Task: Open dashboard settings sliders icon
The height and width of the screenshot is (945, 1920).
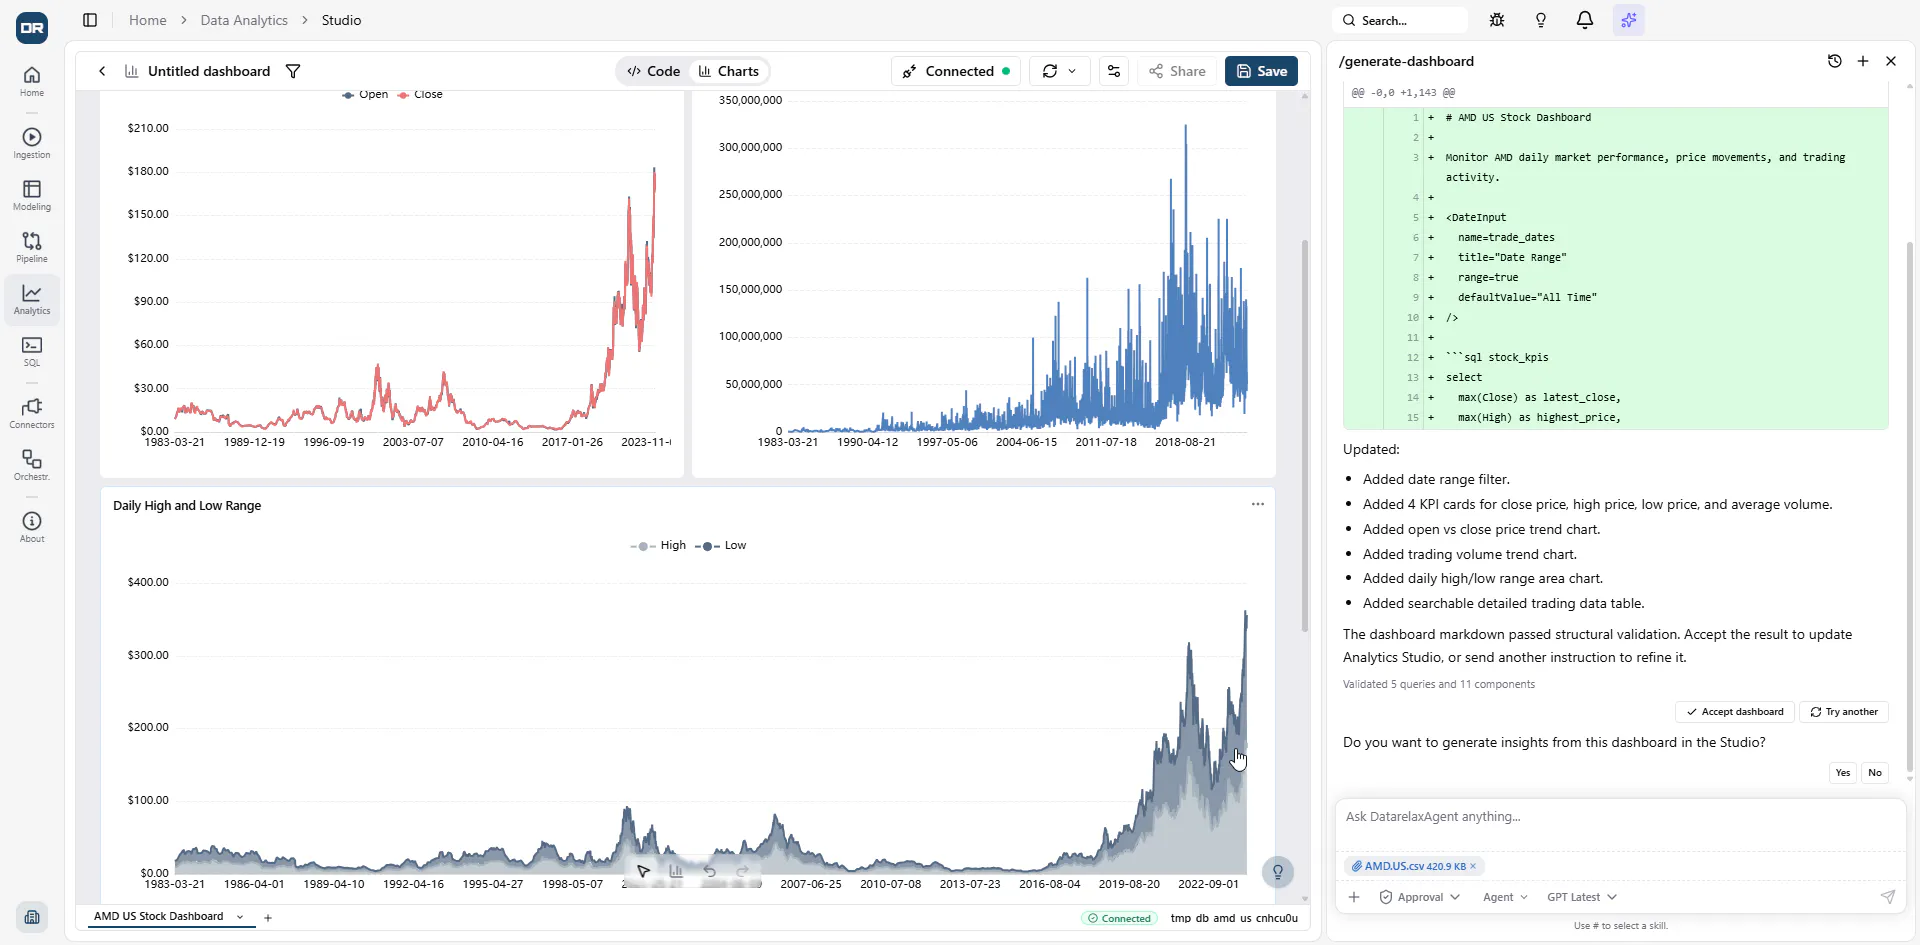Action: pyautogui.click(x=1114, y=71)
